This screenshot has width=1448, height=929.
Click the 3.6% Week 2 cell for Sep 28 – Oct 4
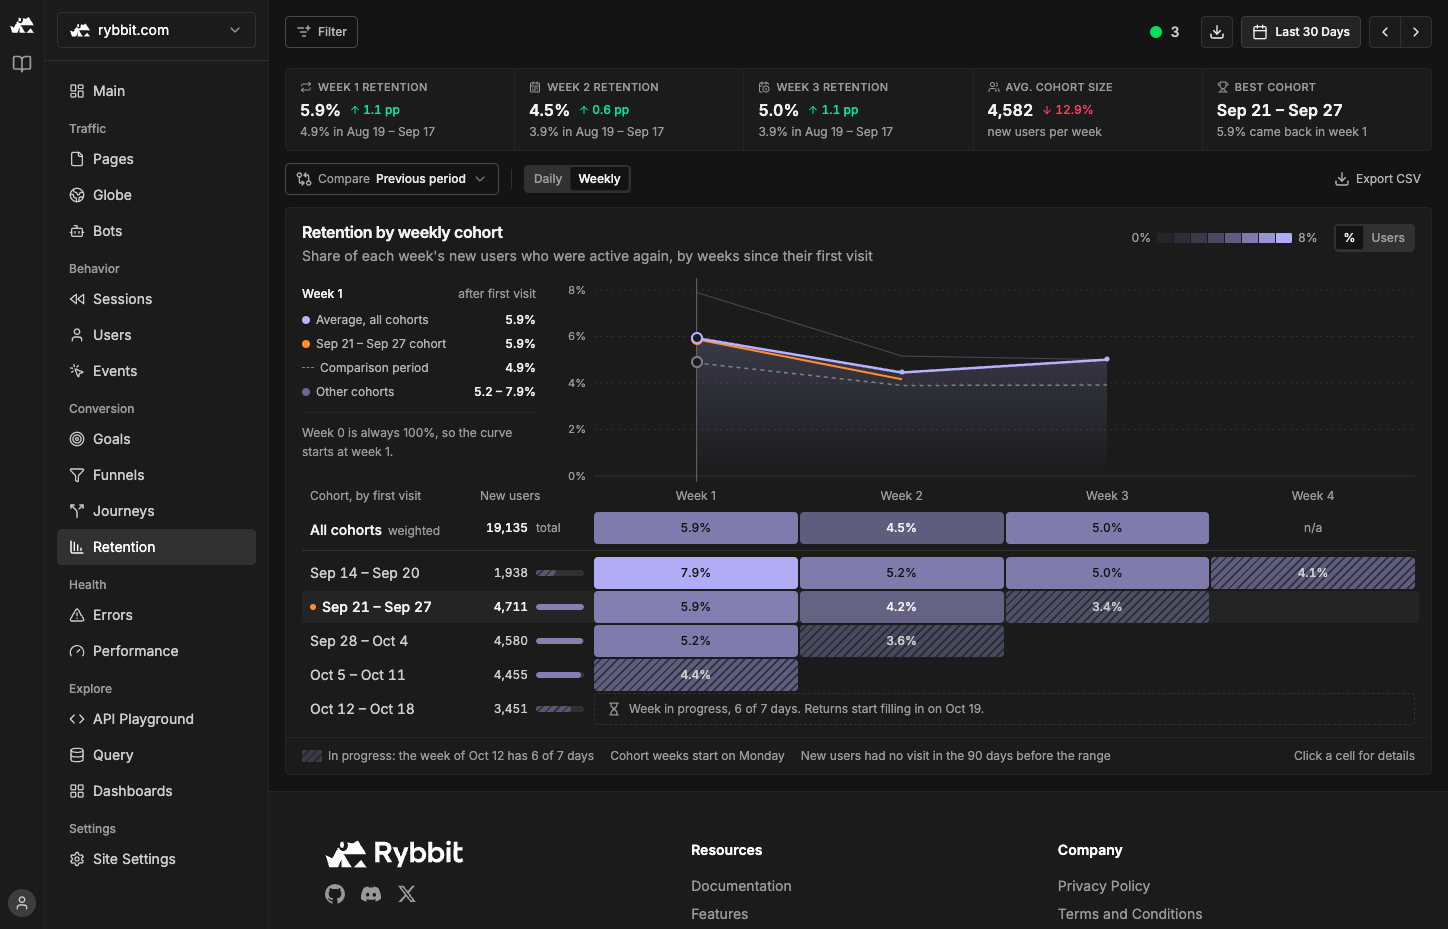(902, 641)
